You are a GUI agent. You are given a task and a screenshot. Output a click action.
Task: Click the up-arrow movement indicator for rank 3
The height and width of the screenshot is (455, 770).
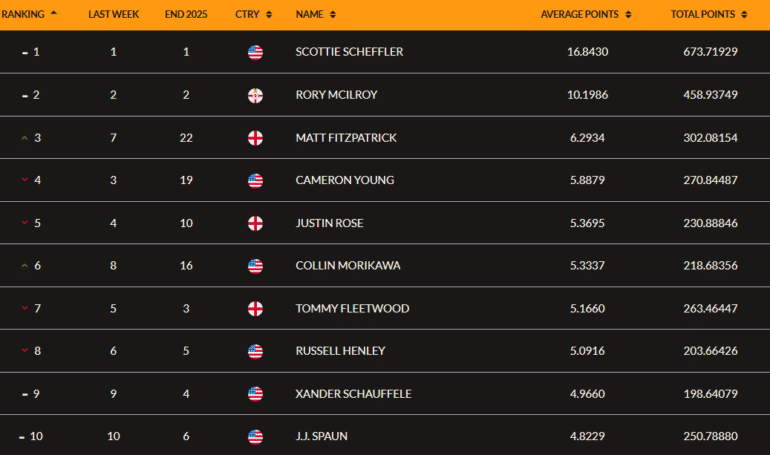click(25, 138)
